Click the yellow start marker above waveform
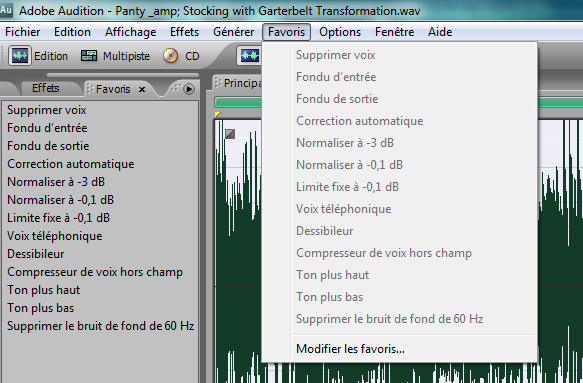 [x=218, y=114]
